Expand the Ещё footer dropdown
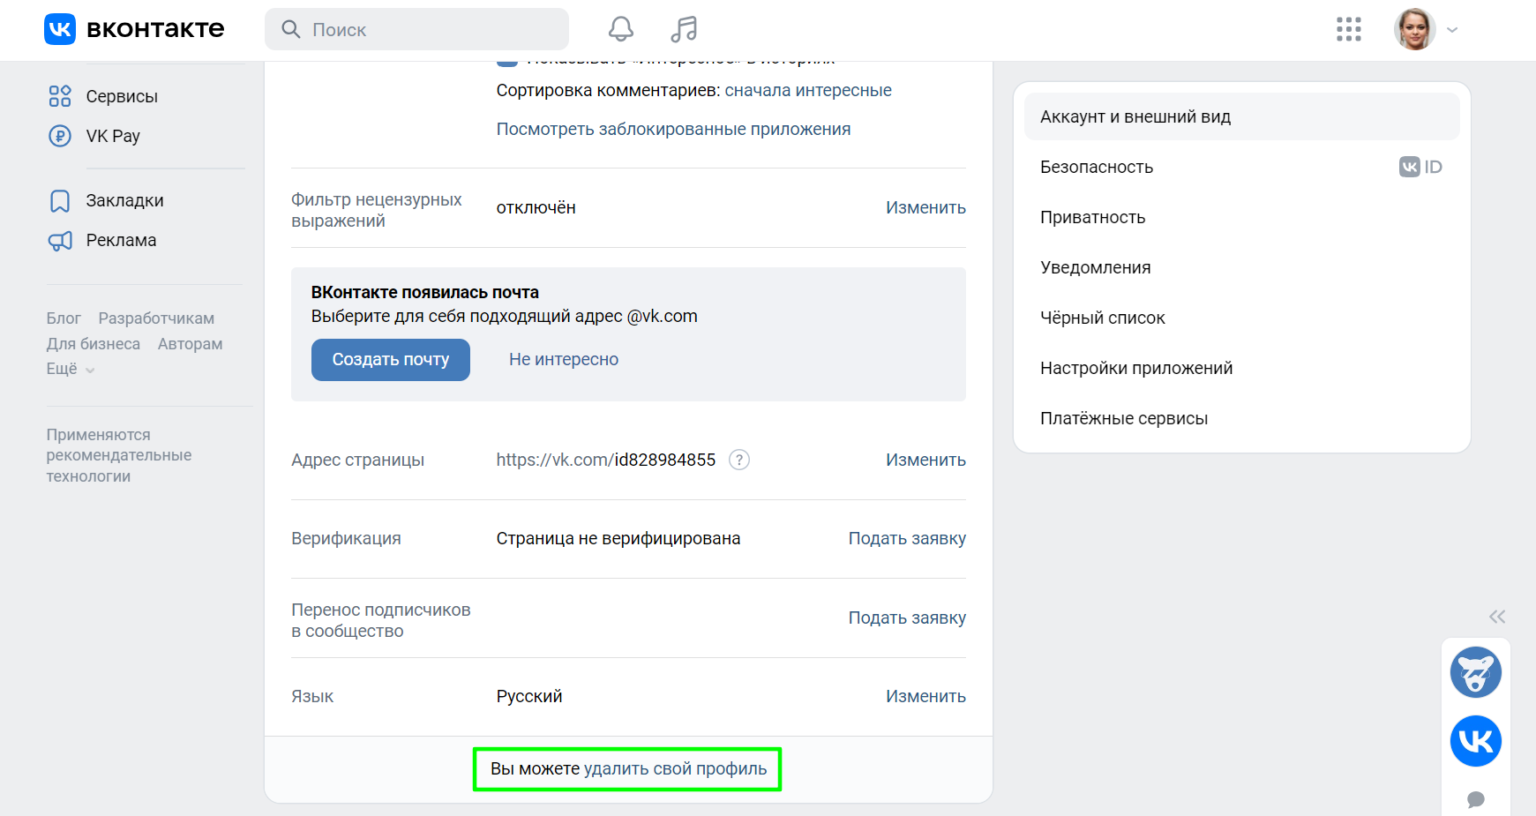This screenshot has width=1536, height=816. click(x=70, y=368)
